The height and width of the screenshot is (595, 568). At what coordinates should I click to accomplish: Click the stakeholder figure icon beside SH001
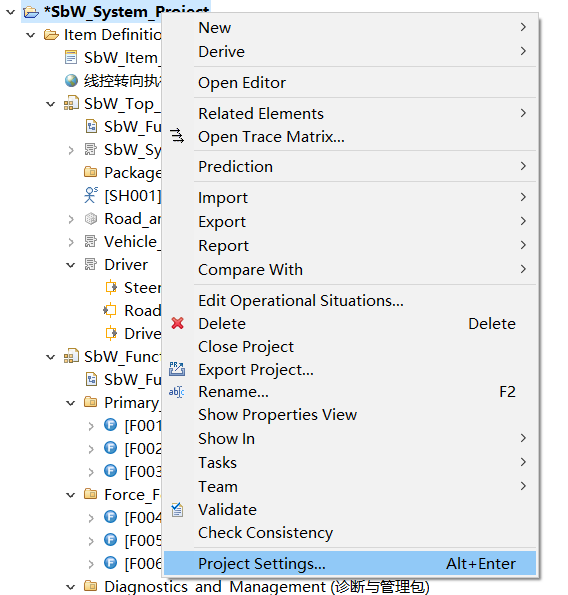[x=91, y=195]
